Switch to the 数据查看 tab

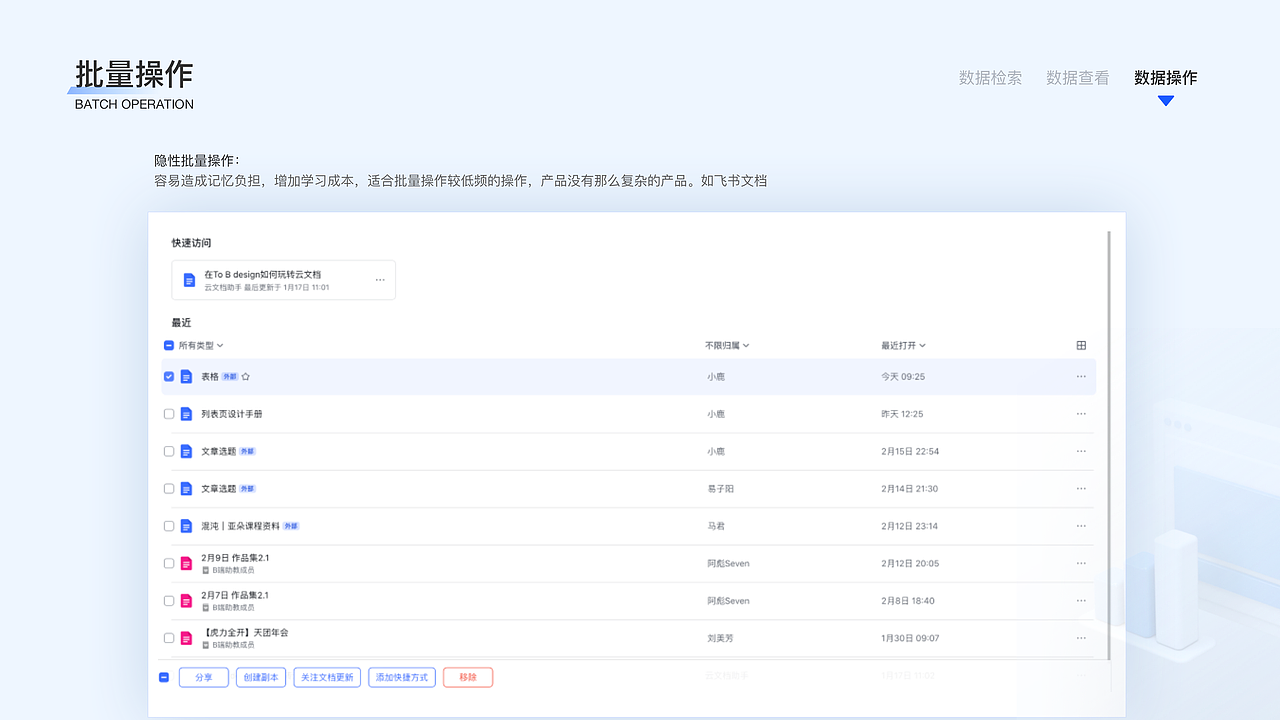tap(1077, 78)
